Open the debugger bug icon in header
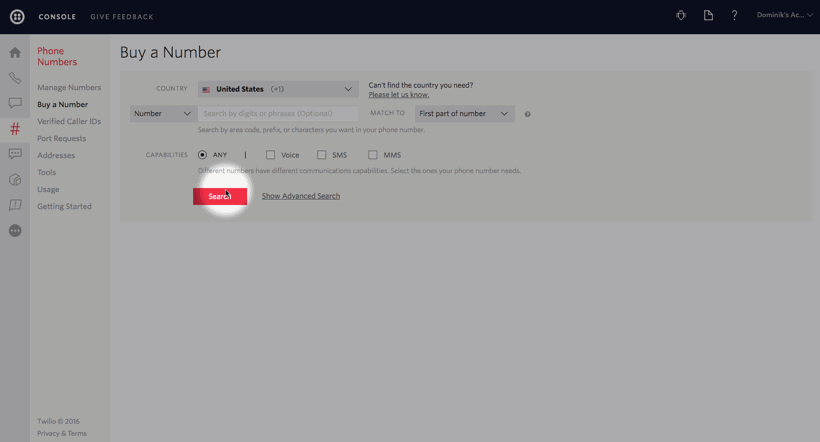Viewport: 820px width, 442px height. (681, 16)
